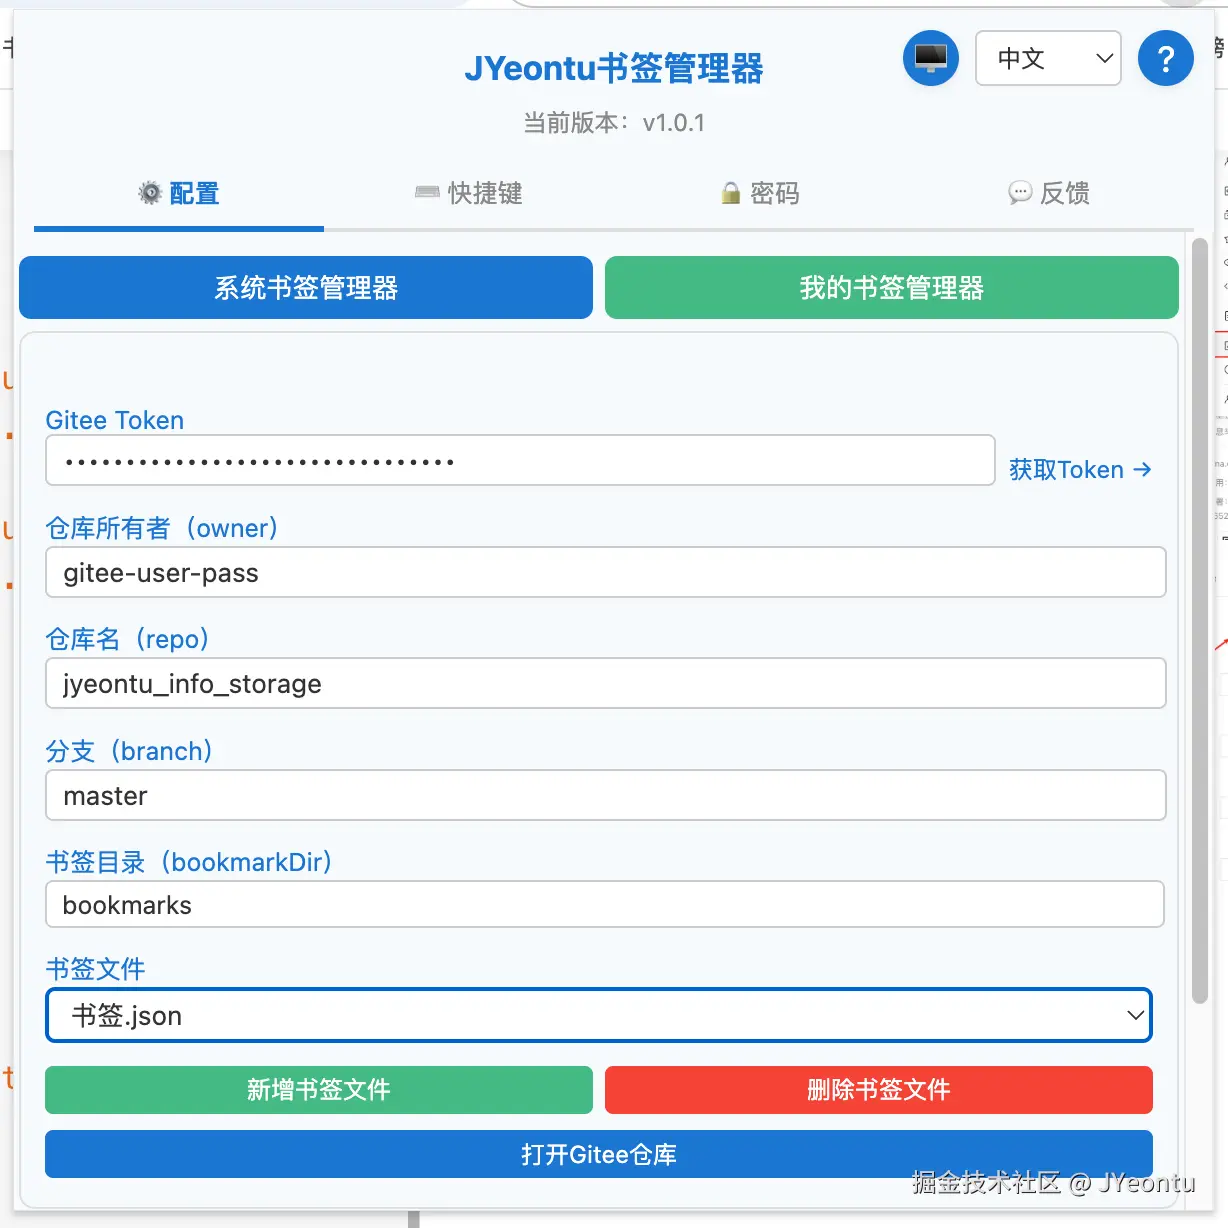The width and height of the screenshot is (1228, 1228).
Task: Switch to the 快捷键 tab
Action: [x=469, y=193]
